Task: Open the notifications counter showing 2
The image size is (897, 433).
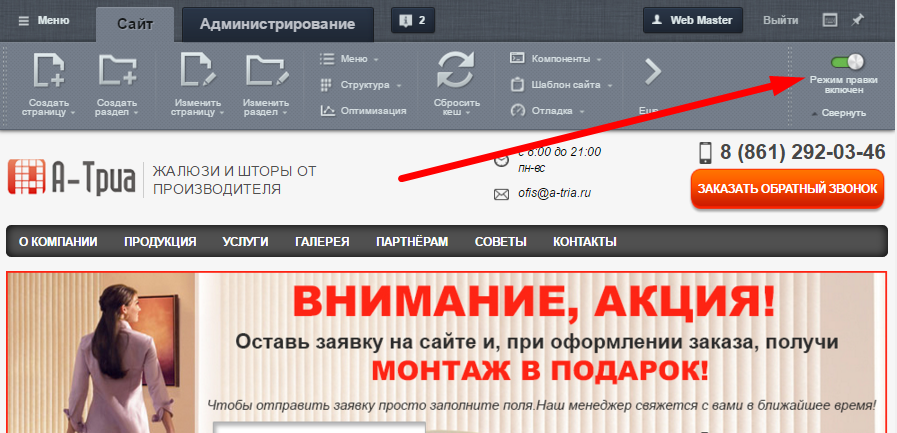Action: (x=413, y=21)
